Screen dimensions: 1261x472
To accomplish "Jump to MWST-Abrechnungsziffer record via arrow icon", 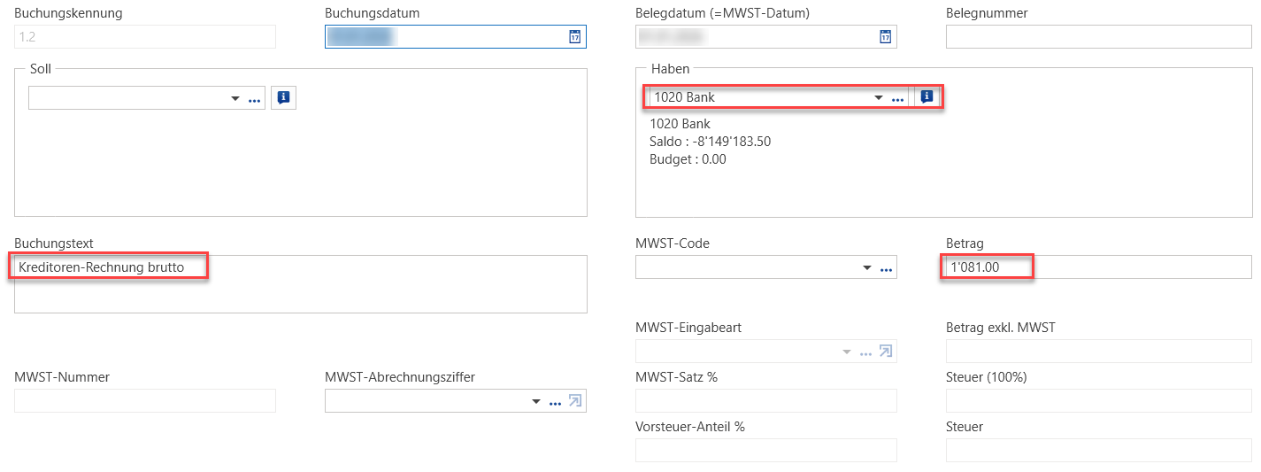I will coord(575,401).
